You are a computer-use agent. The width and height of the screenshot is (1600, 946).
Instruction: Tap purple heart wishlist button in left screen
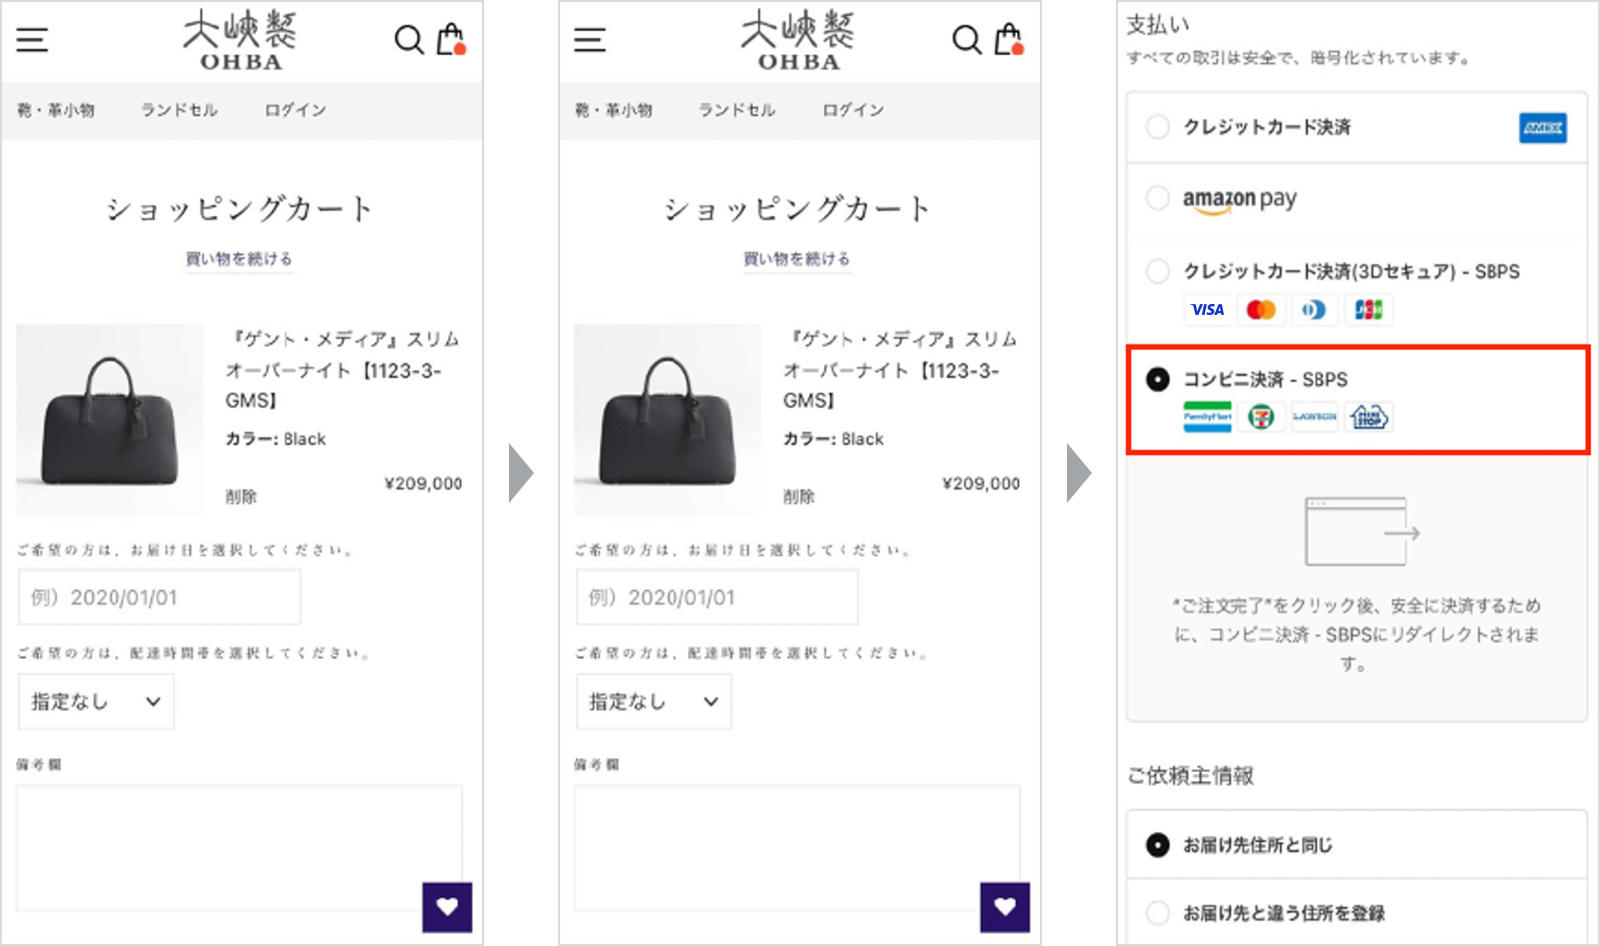(447, 907)
